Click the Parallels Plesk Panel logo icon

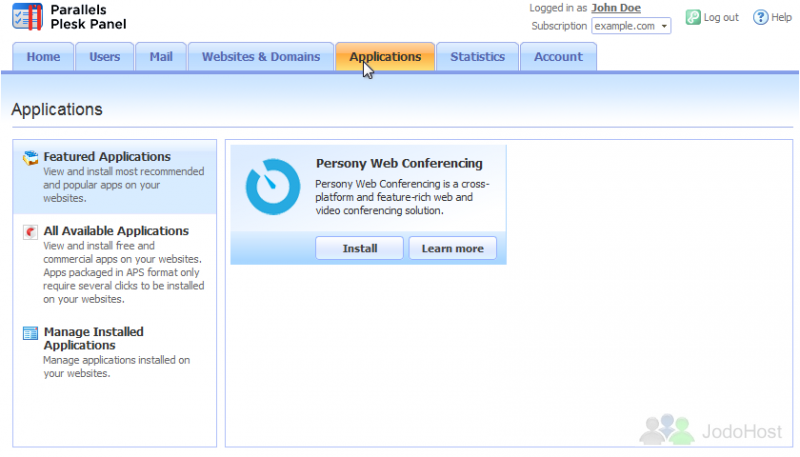click(x=28, y=16)
